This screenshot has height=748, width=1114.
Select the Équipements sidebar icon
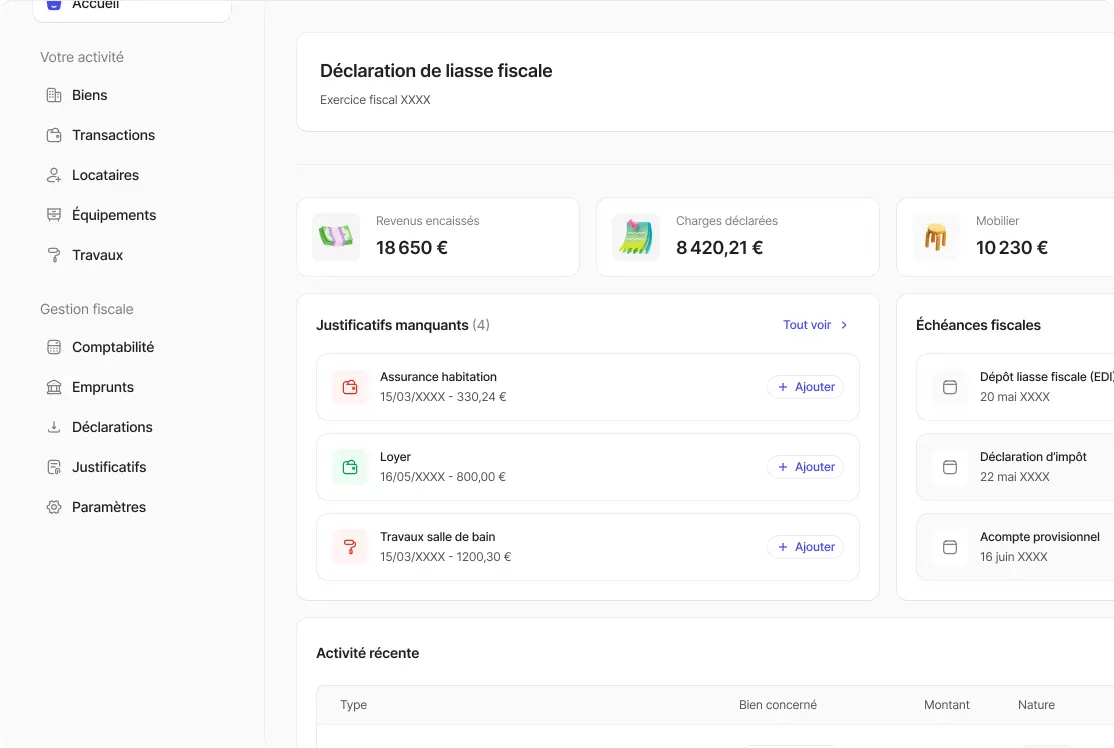click(x=53, y=214)
